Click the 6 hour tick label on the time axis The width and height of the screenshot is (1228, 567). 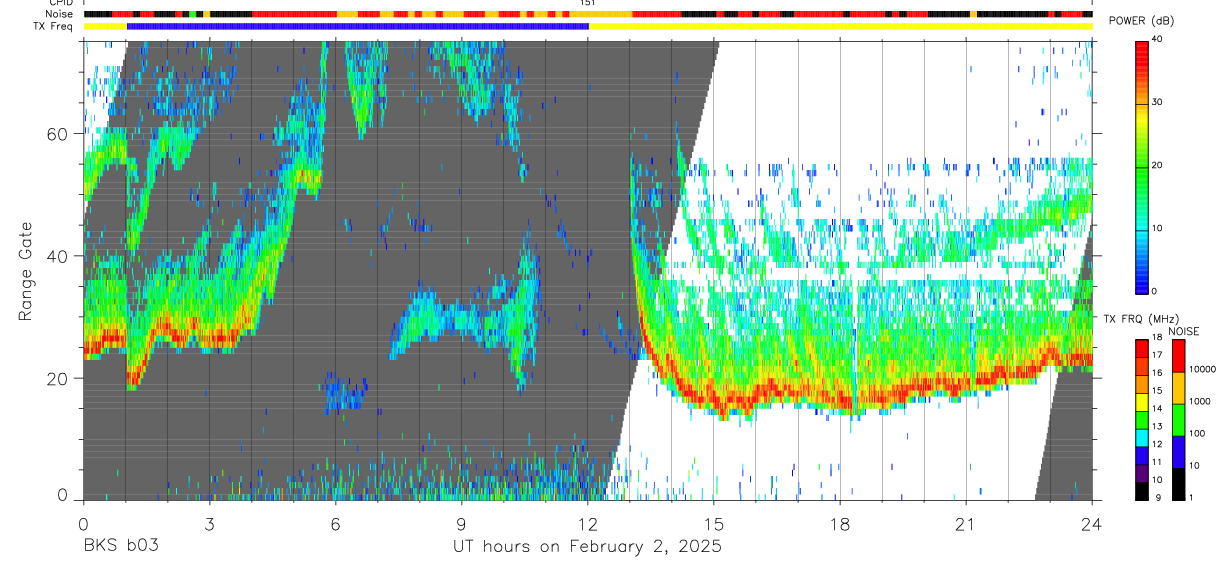click(x=335, y=524)
